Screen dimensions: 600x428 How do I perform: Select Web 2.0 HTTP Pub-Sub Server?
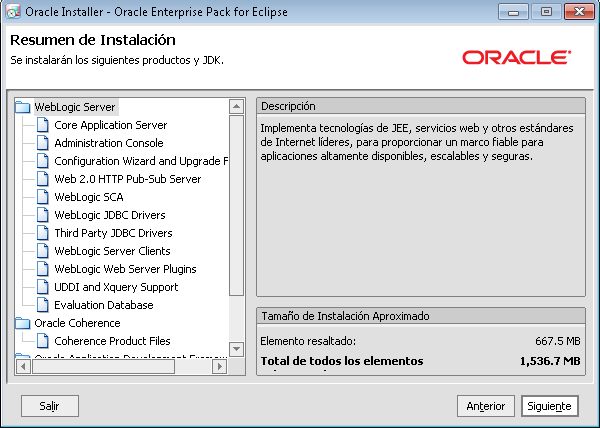pos(127,179)
